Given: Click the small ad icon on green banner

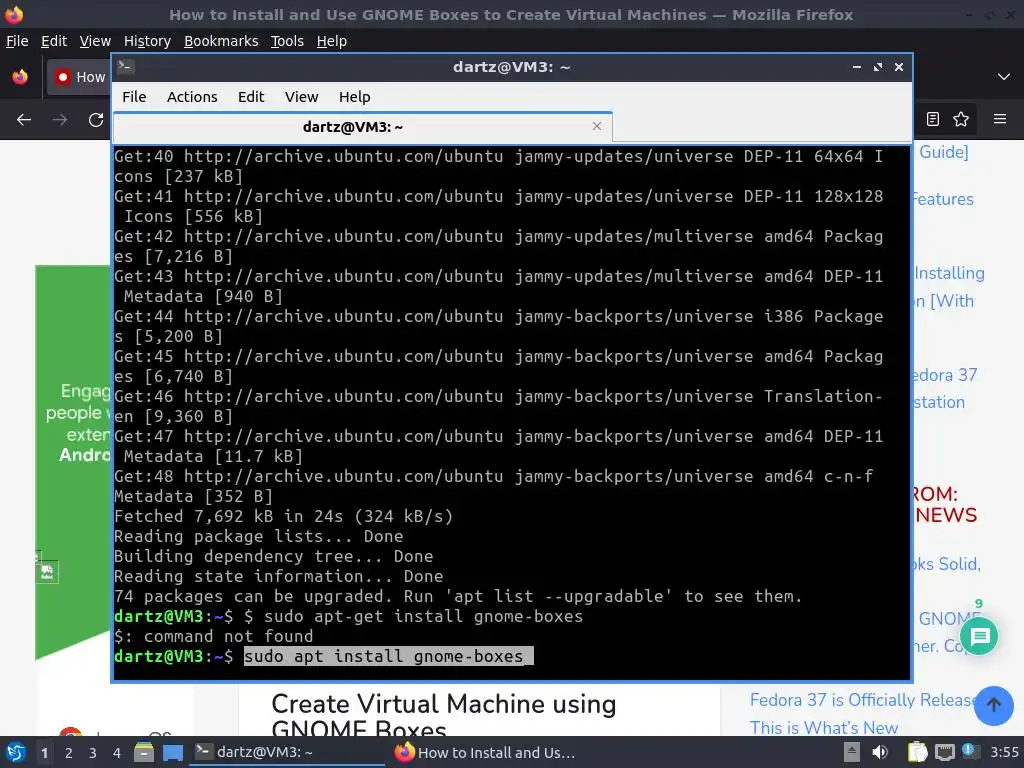Looking at the screenshot, I should coord(47,573).
